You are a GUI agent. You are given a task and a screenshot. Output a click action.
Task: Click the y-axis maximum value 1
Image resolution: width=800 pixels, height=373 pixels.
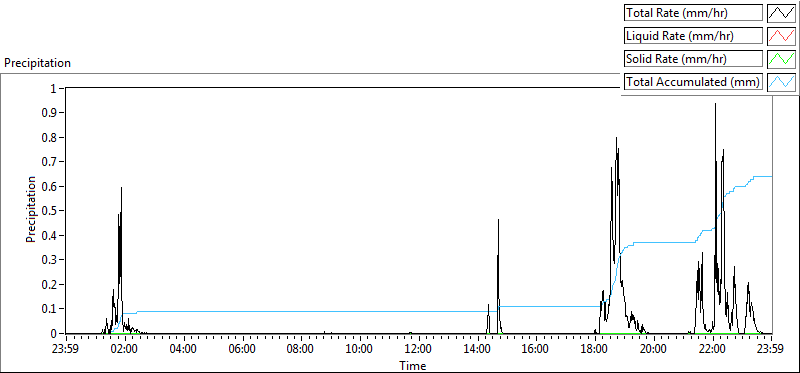(57, 88)
